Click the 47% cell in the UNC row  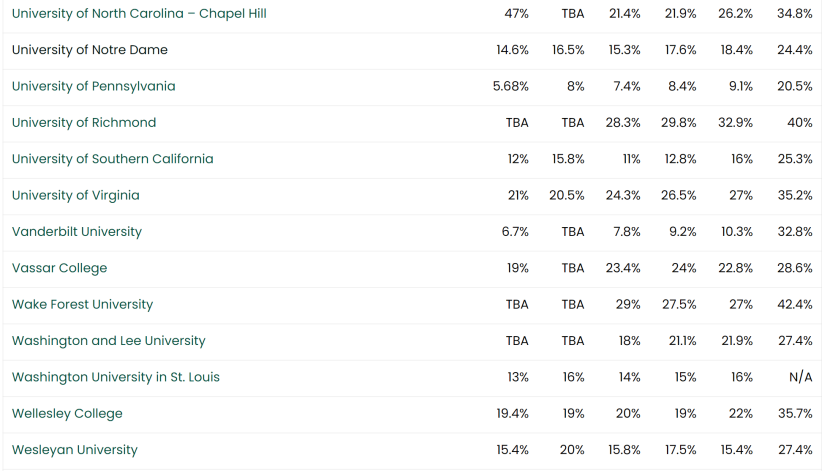[x=517, y=14]
